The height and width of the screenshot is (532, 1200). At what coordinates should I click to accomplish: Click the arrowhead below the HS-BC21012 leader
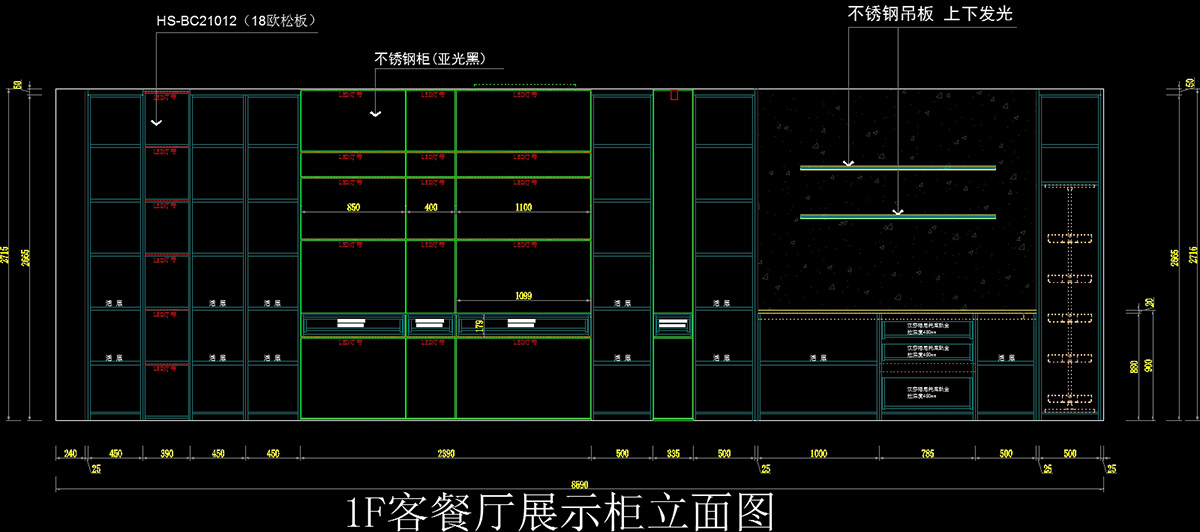[156, 122]
